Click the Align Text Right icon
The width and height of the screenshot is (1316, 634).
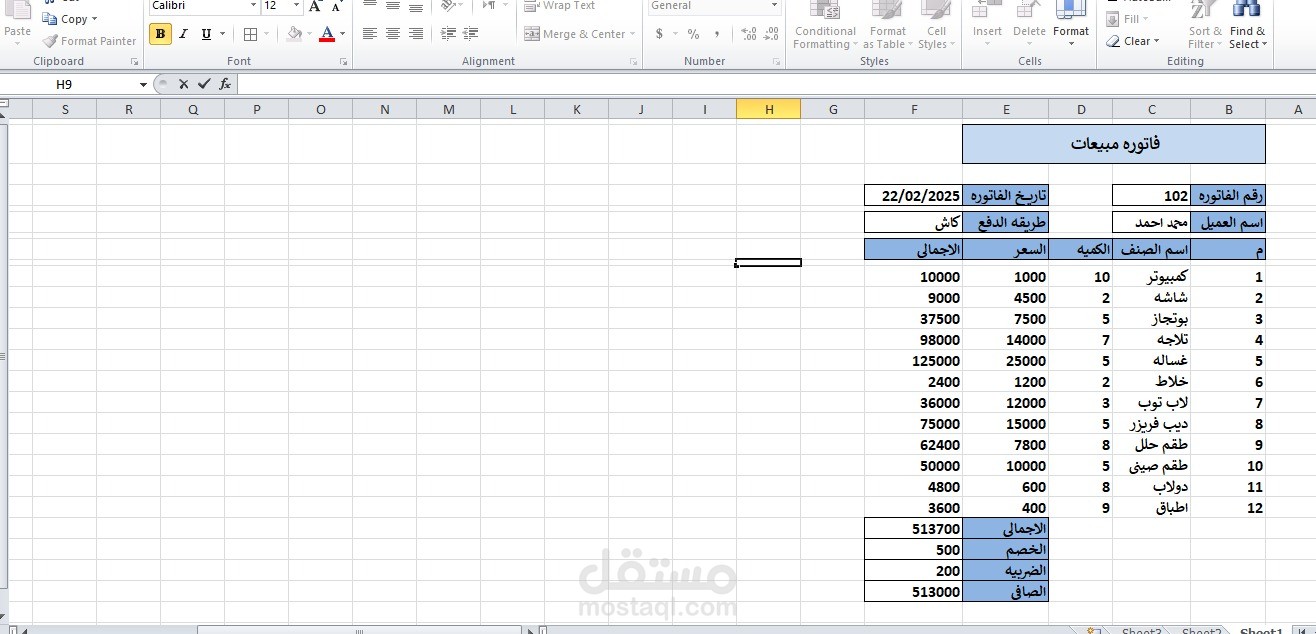coord(416,34)
